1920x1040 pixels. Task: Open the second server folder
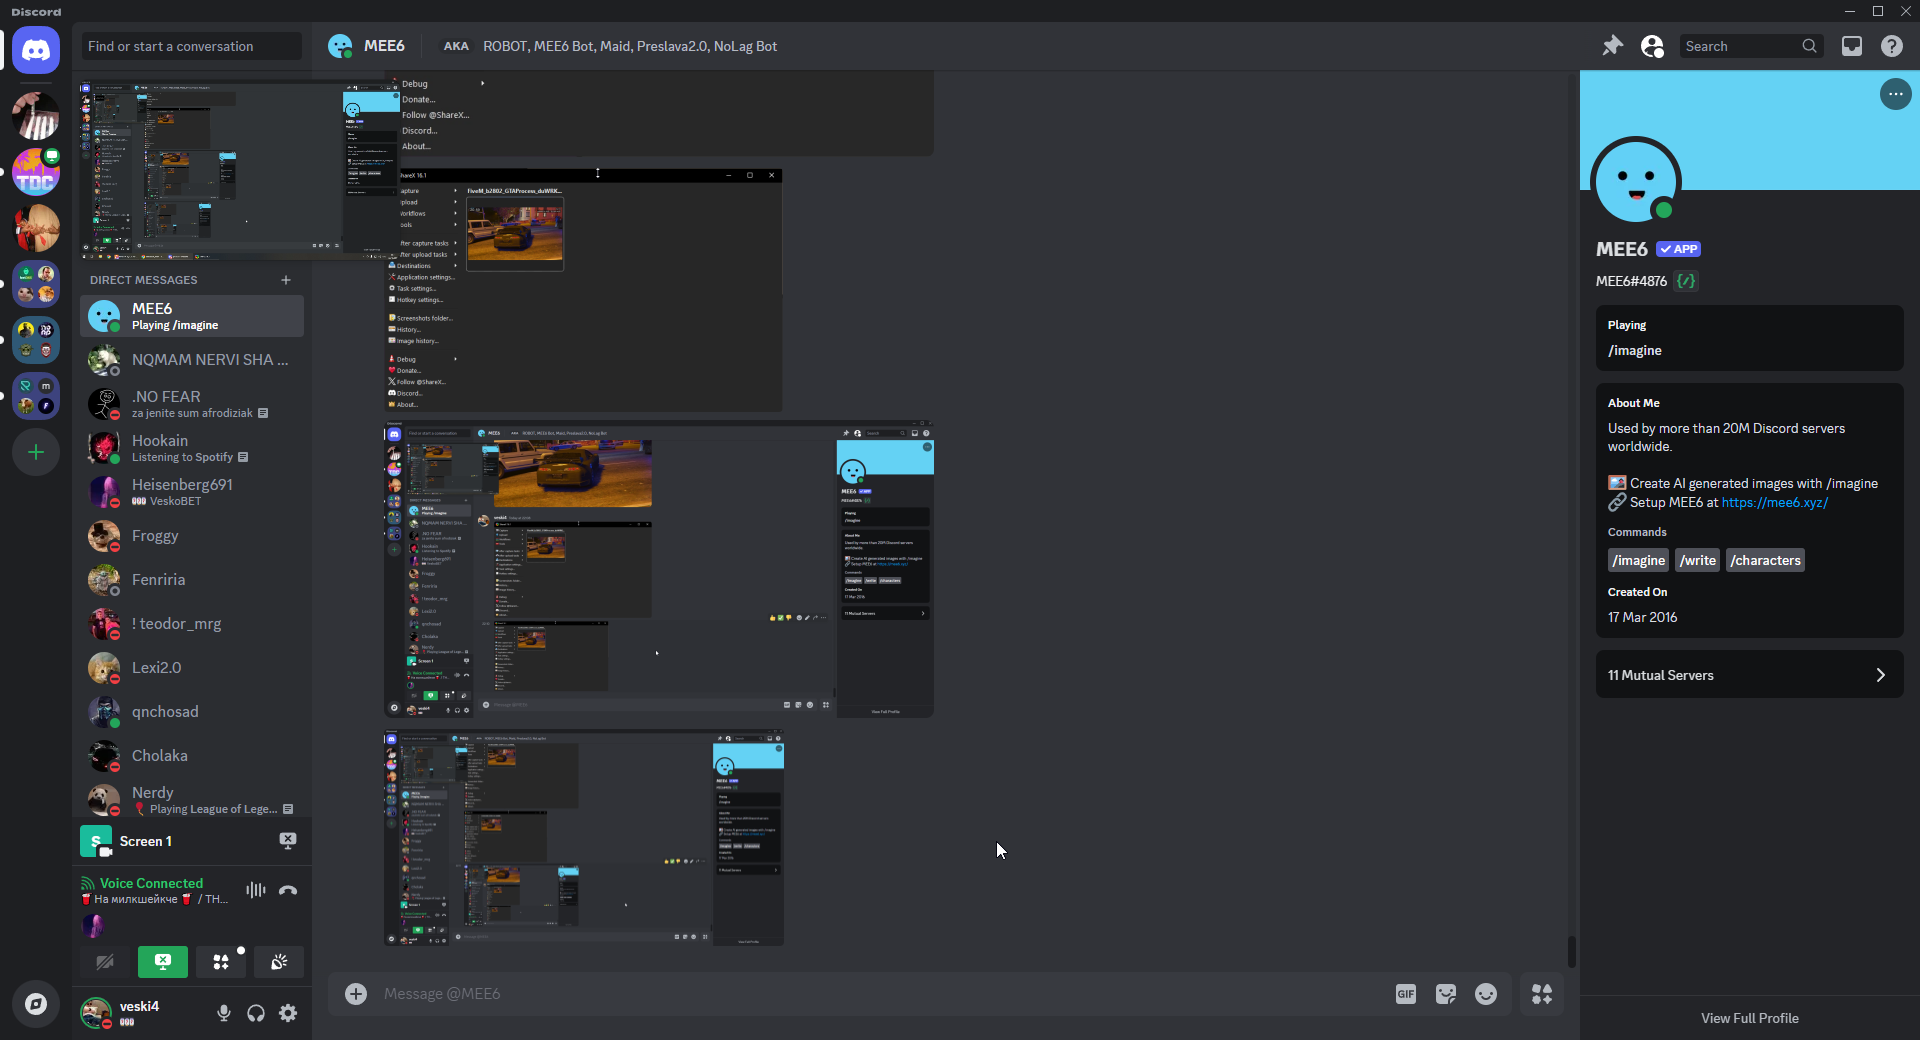click(36, 340)
